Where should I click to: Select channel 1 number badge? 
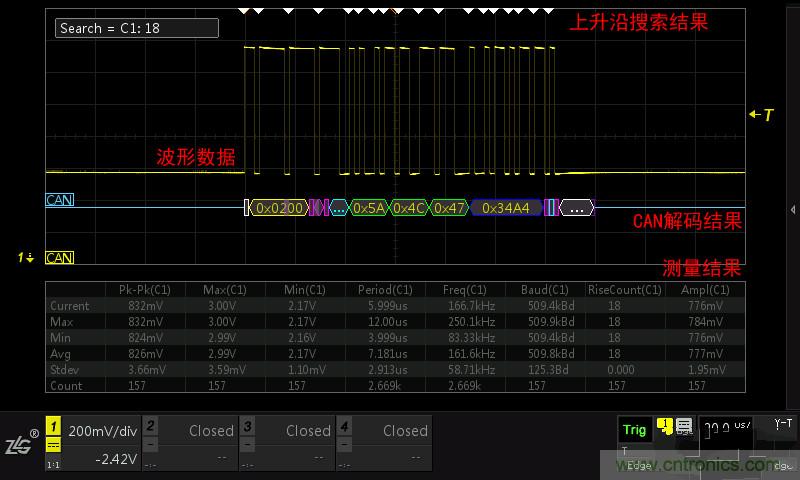click(x=54, y=425)
